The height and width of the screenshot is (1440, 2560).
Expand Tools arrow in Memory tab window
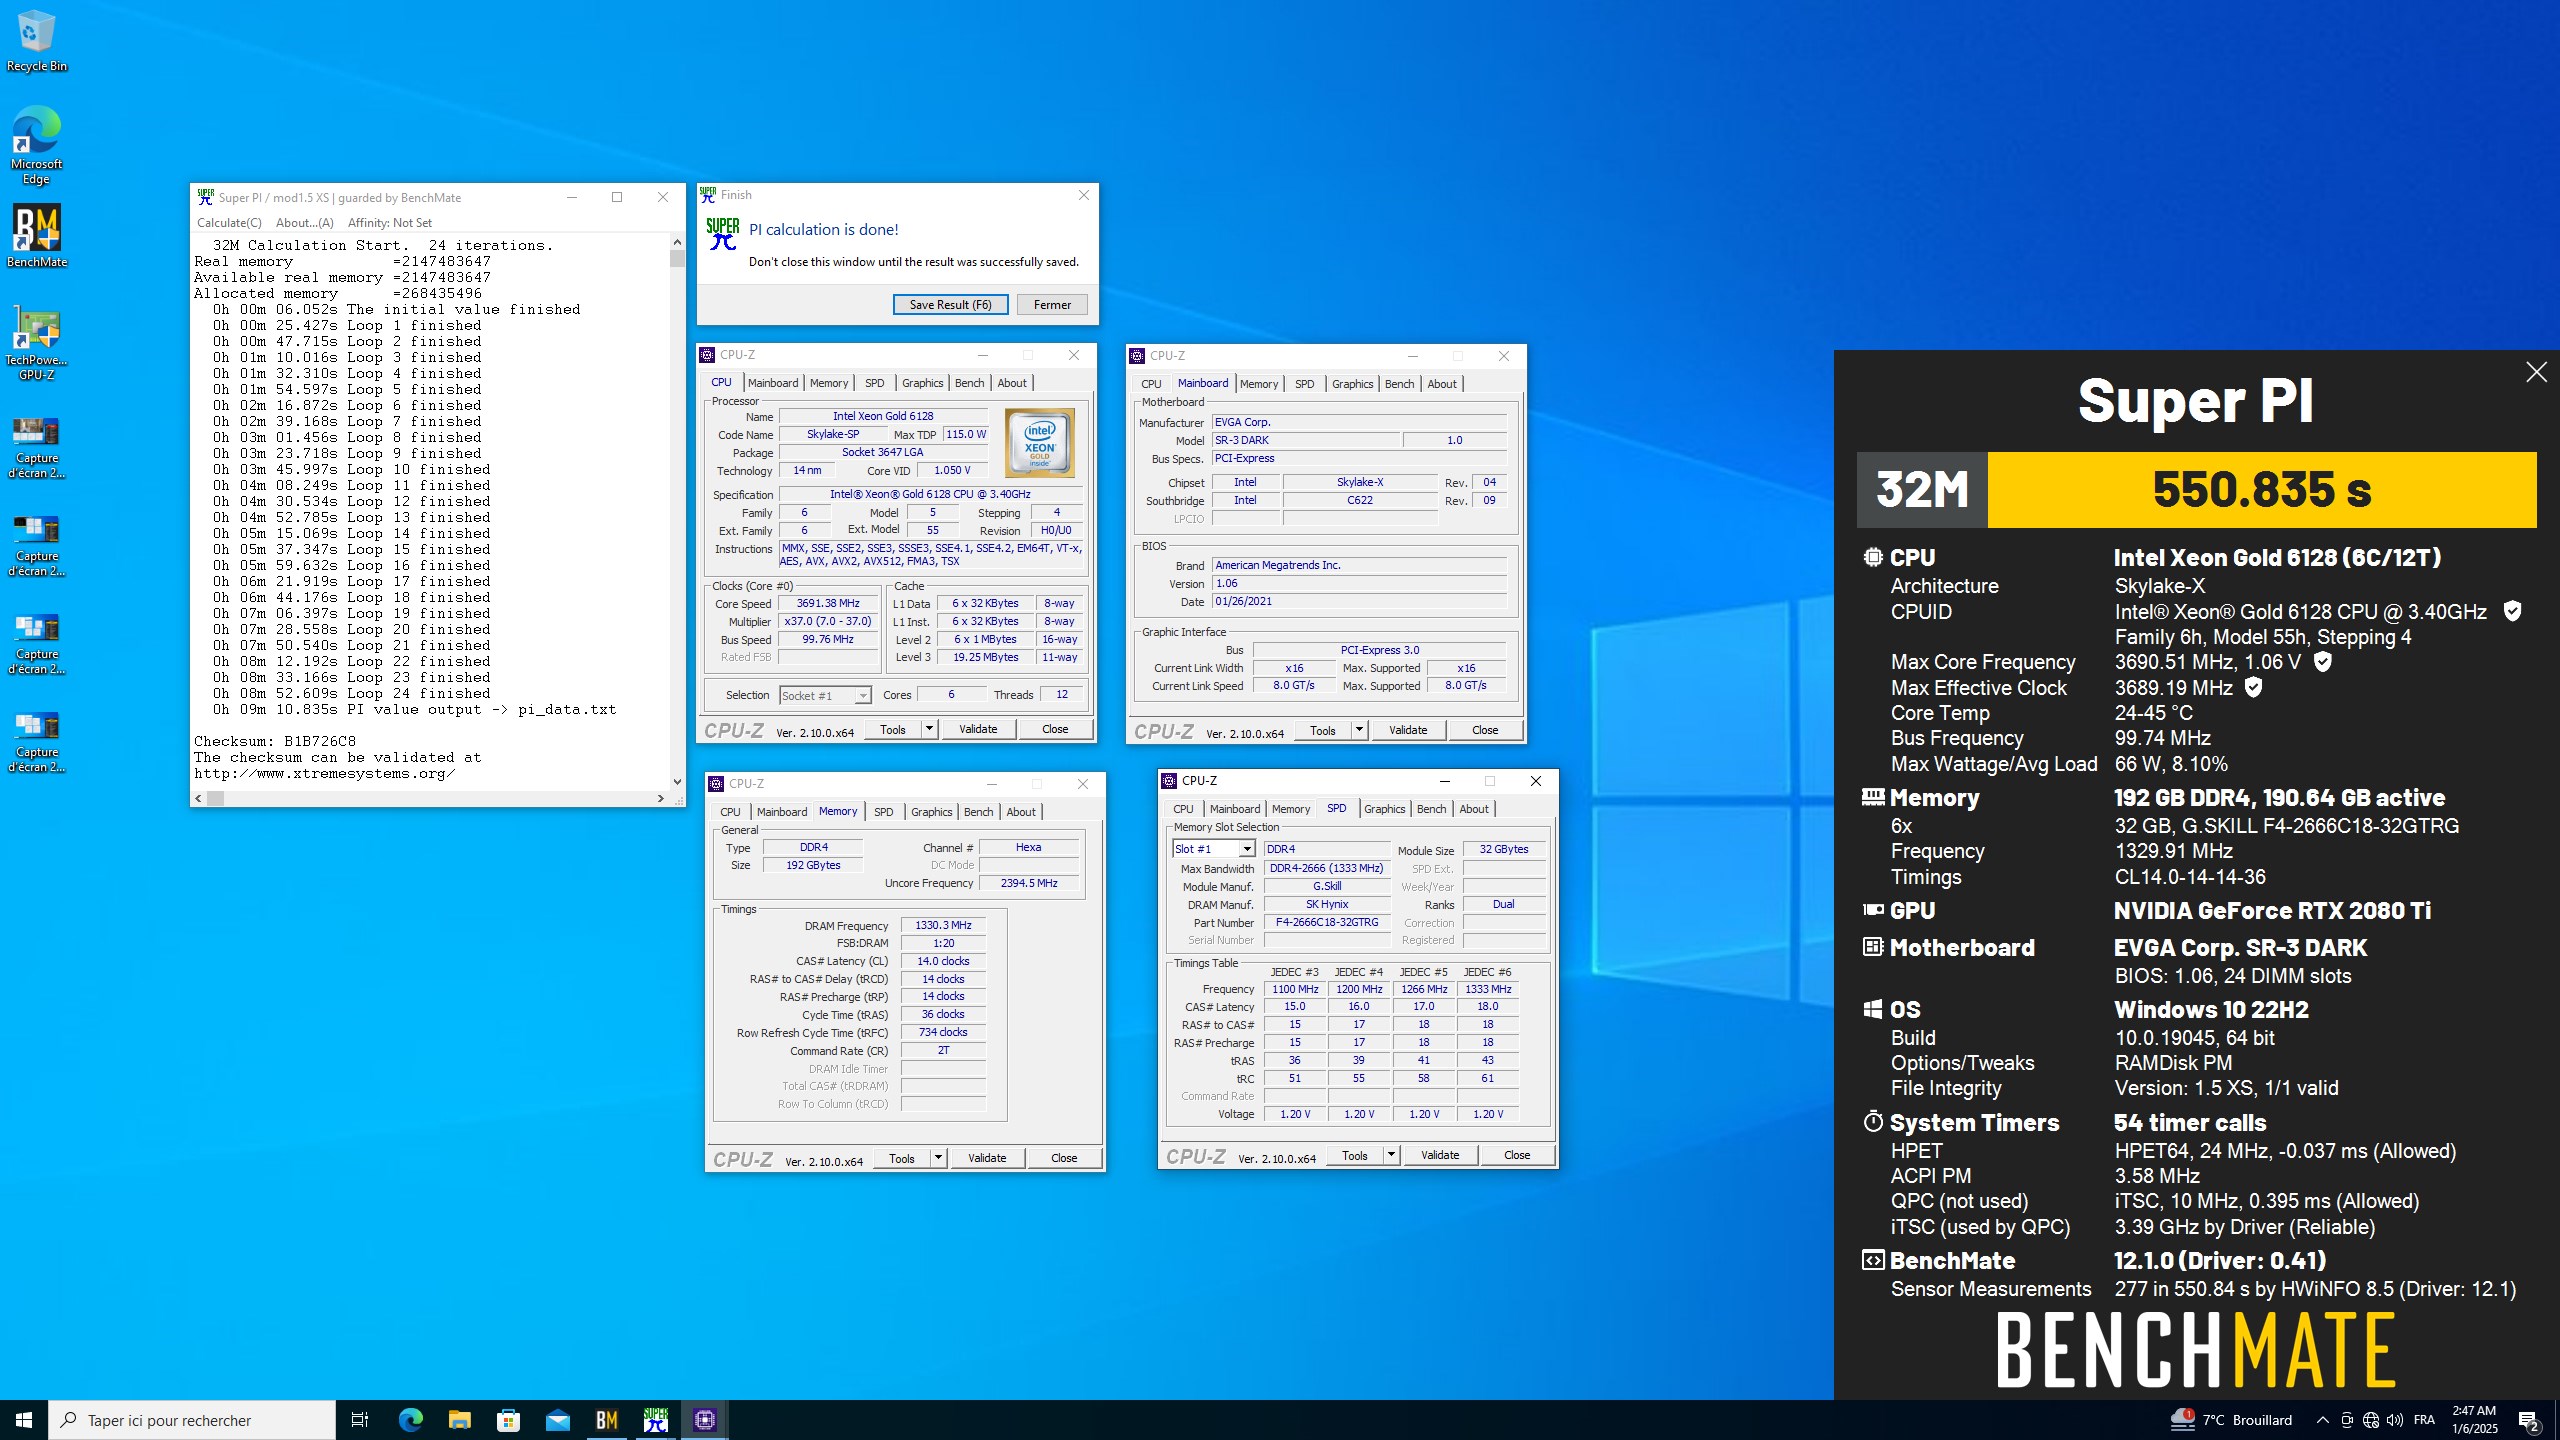point(938,1158)
